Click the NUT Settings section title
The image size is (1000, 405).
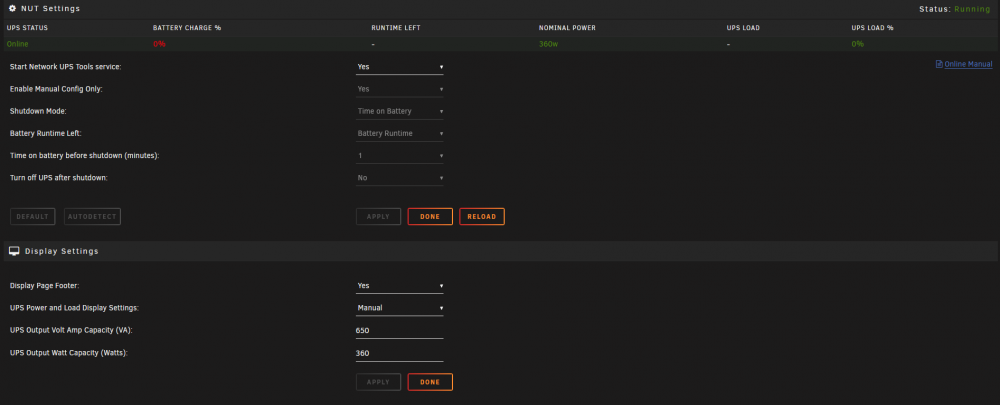pyautogui.click(x=50, y=9)
